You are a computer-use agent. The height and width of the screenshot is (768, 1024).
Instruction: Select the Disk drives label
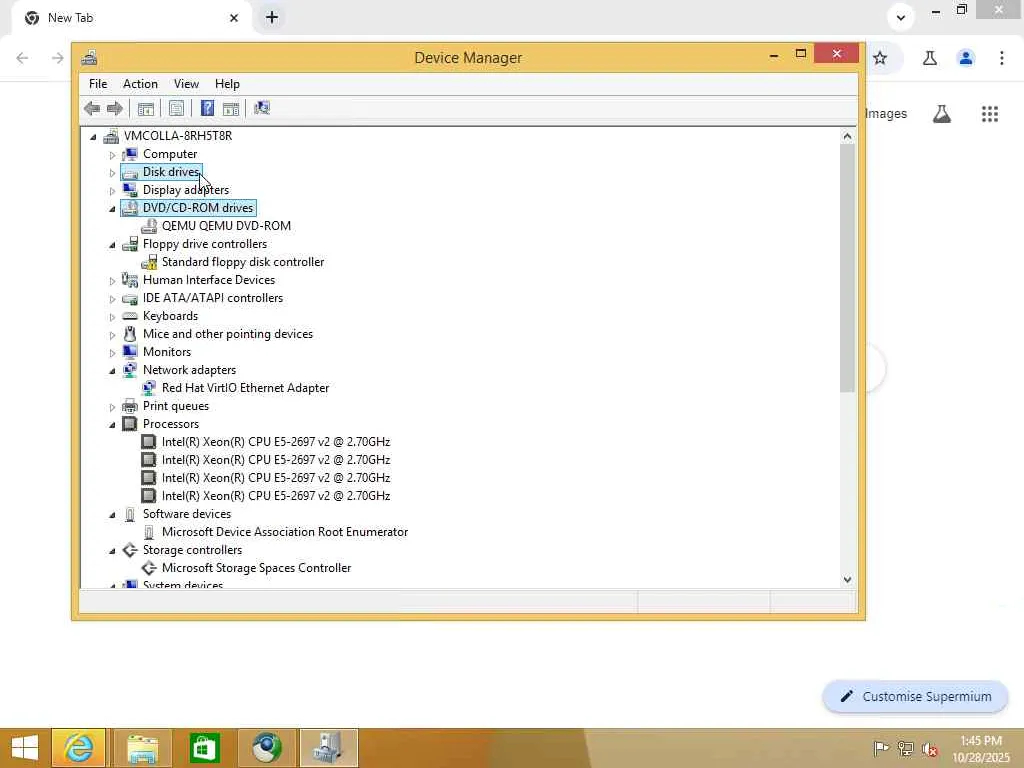[171, 172]
